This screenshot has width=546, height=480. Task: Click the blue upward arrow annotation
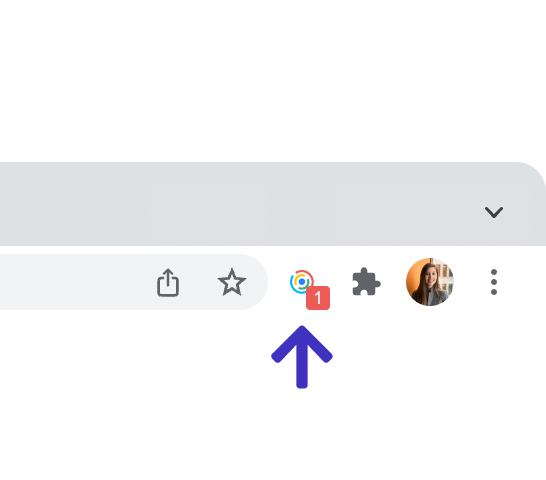[302, 357]
